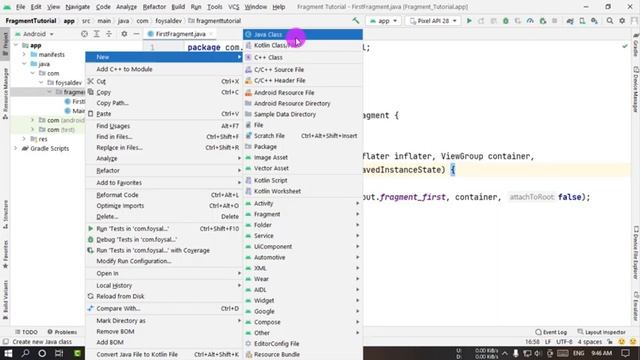Image resolution: width=640 pixels, height=360 pixels.
Task: Click the Windows taskbar search icon
Action: (25, 353)
